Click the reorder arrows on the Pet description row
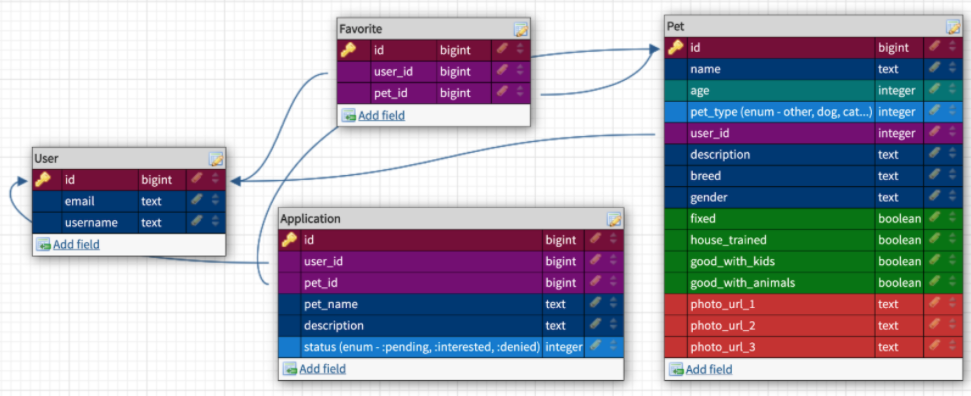Image resolution: width=971 pixels, height=396 pixels. point(952,155)
